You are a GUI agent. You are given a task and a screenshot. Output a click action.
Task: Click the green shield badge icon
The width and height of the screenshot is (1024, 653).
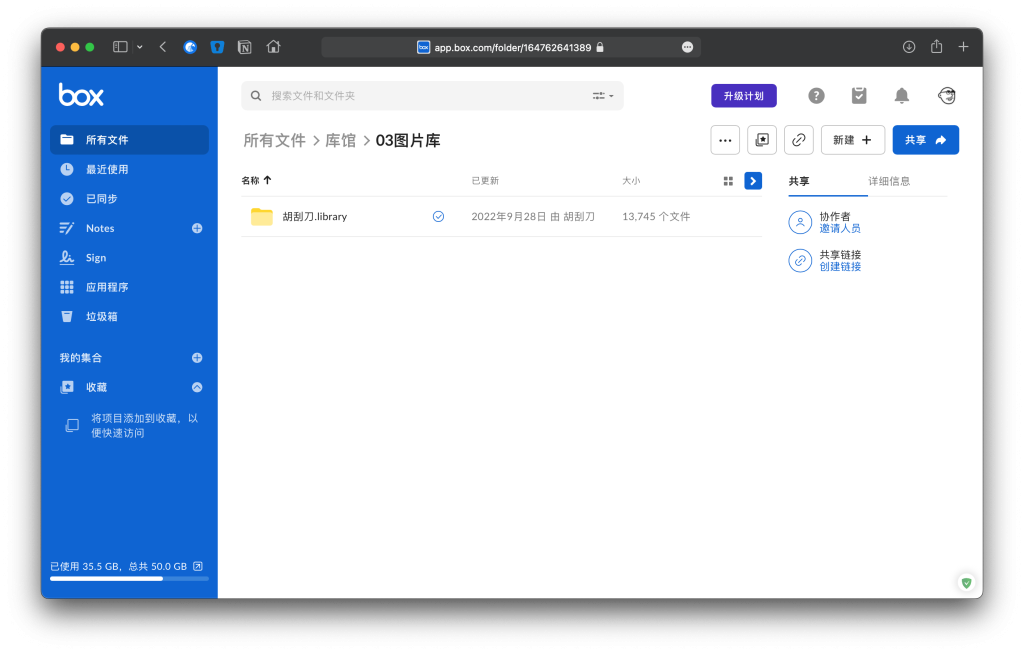[967, 582]
